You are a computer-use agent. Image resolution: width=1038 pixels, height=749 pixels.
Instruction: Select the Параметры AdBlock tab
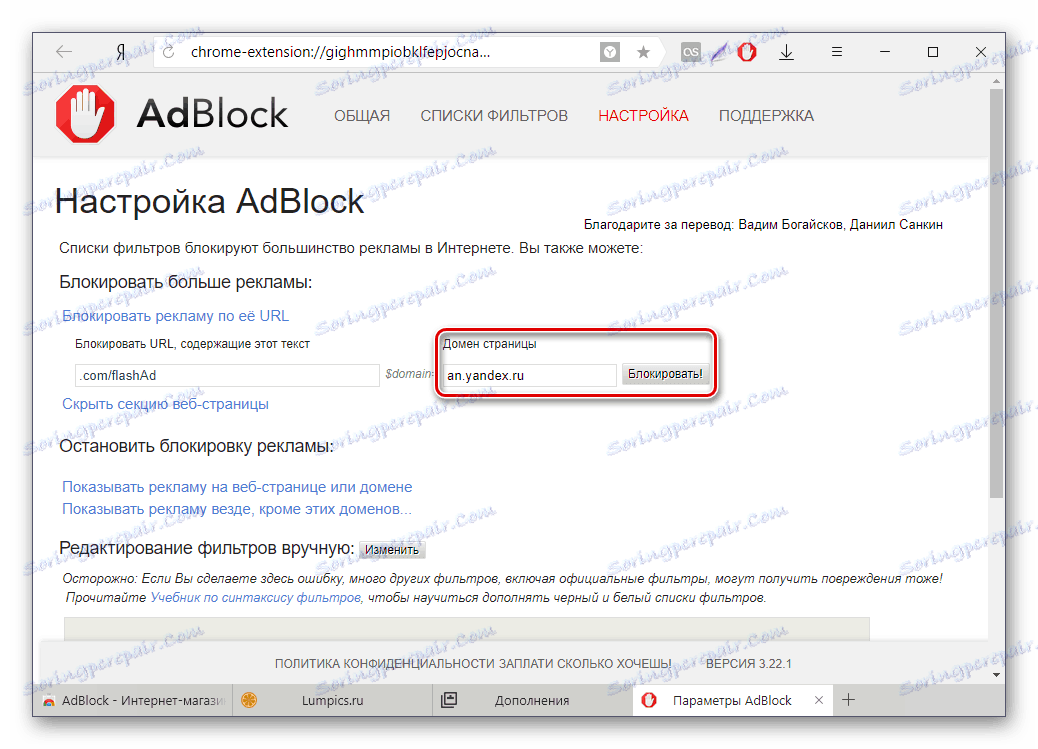[731, 700]
